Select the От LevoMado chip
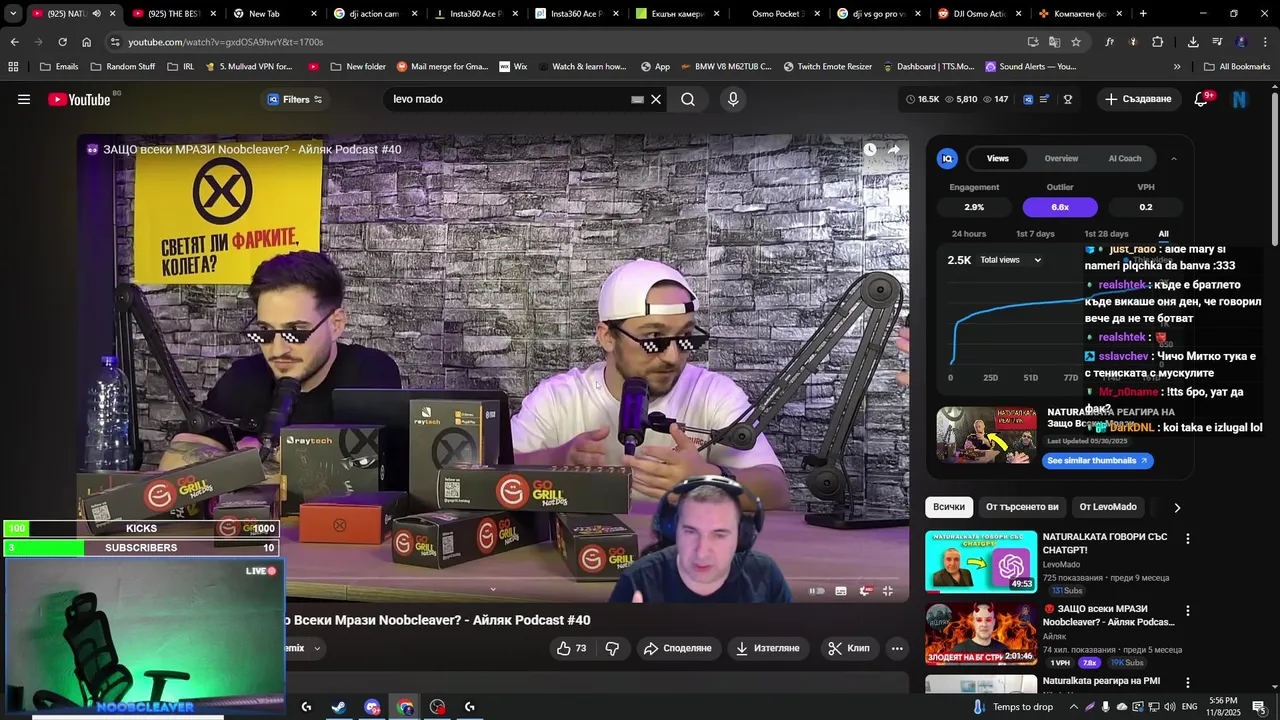Image resolution: width=1280 pixels, height=720 pixels. (x=1109, y=507)
